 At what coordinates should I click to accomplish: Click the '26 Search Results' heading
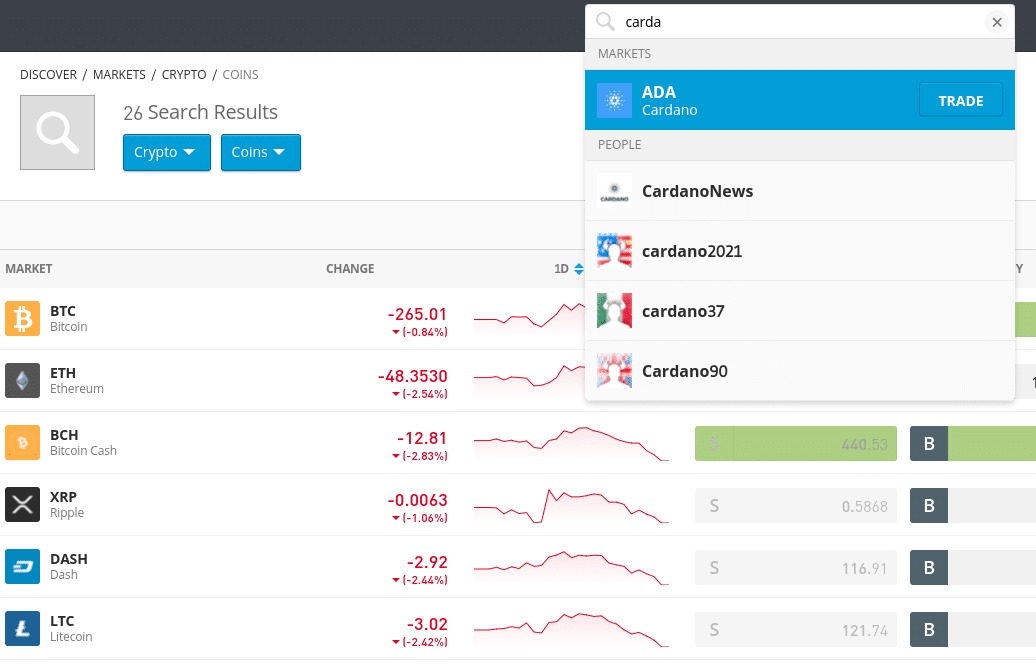pos(201,112)
